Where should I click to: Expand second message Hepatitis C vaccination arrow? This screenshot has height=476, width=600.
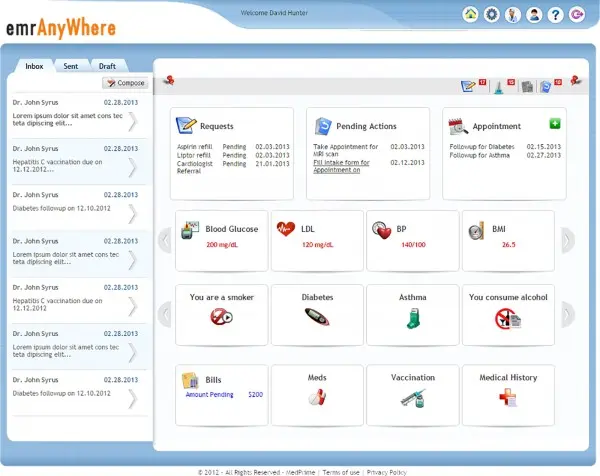click(132, 168)
